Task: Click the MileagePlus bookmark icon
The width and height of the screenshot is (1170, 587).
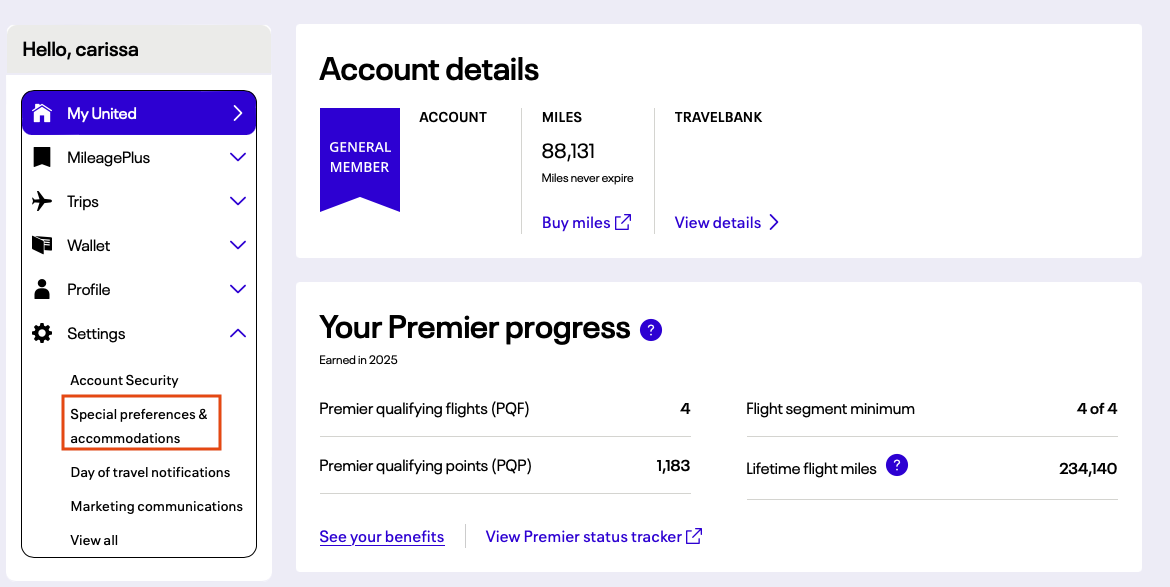Action: tap(42, 157)
